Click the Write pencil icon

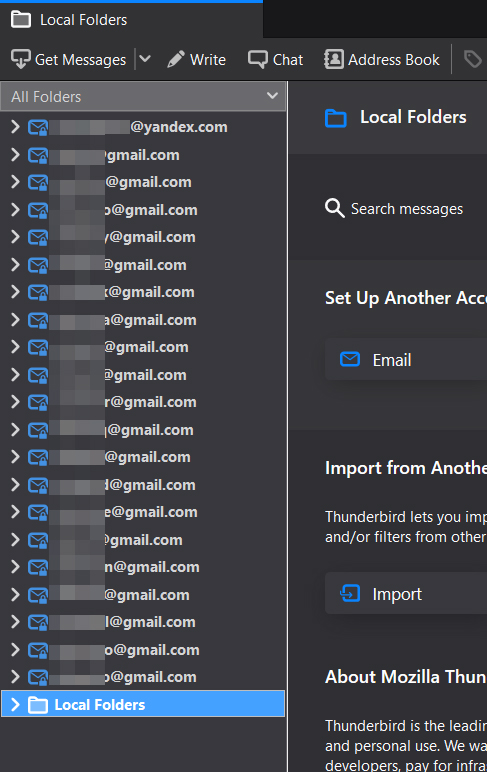[176, 60]
